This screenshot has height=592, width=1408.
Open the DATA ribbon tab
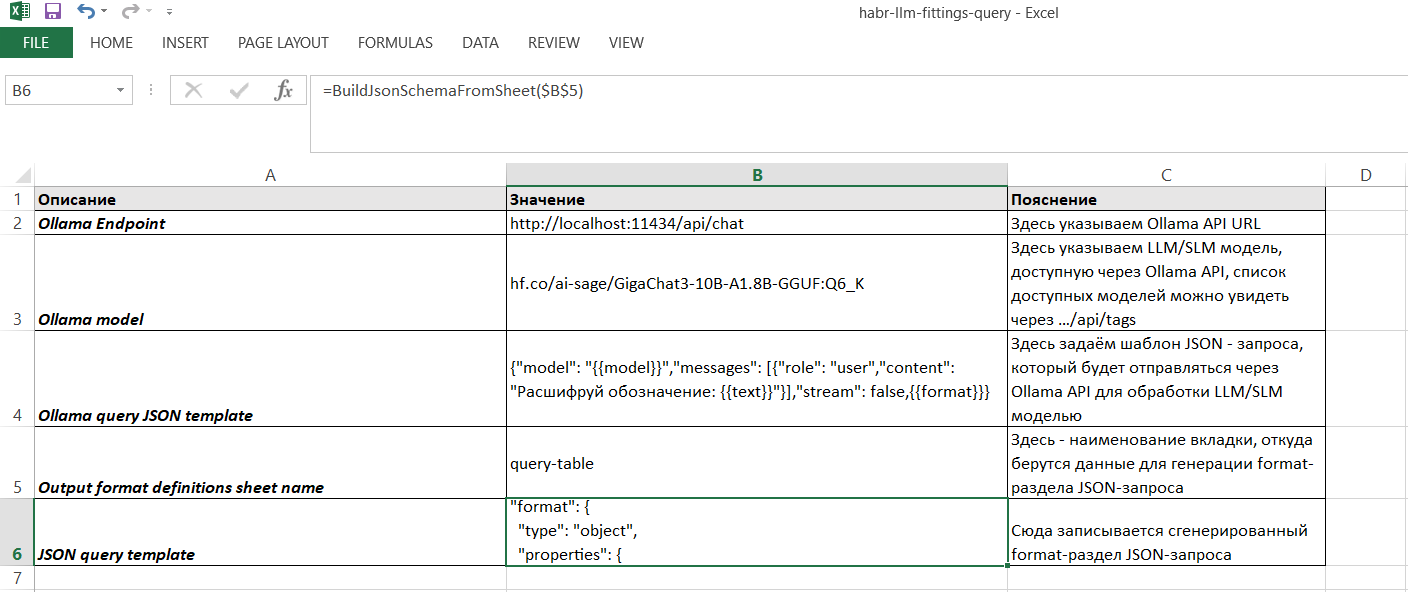tap(480, 43)
